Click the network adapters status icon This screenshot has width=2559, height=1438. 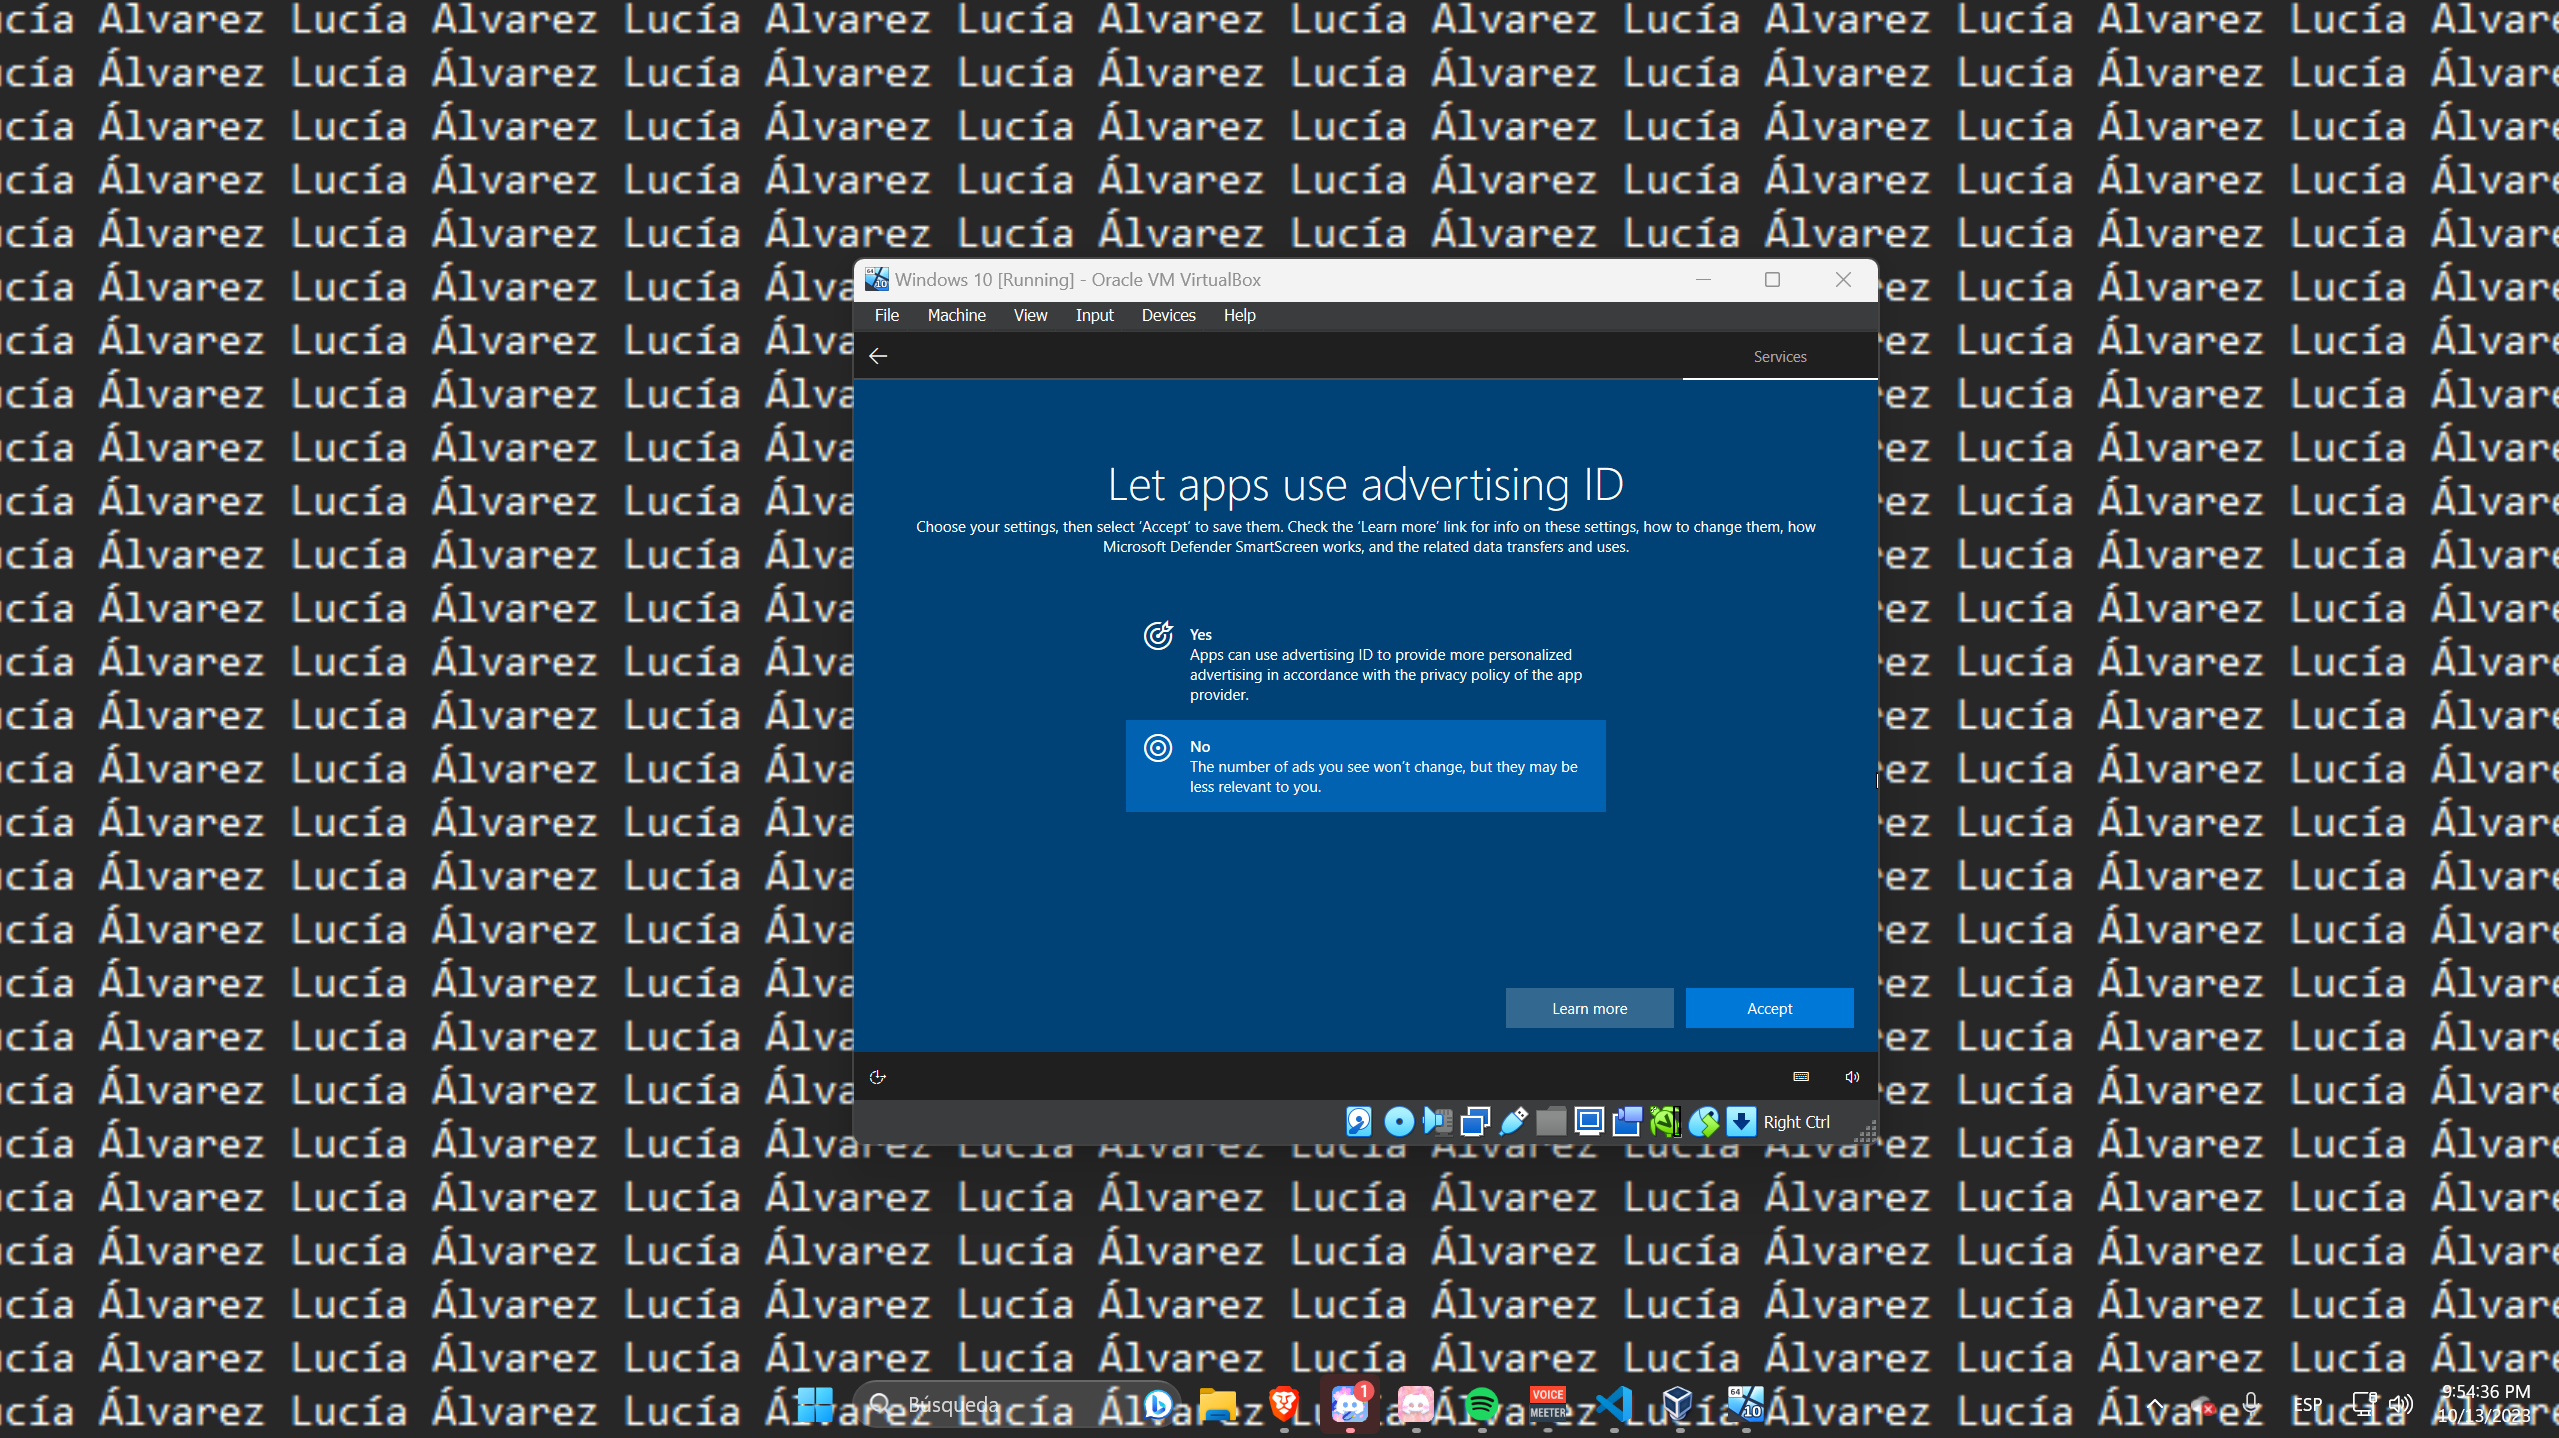(1476, 1122)
